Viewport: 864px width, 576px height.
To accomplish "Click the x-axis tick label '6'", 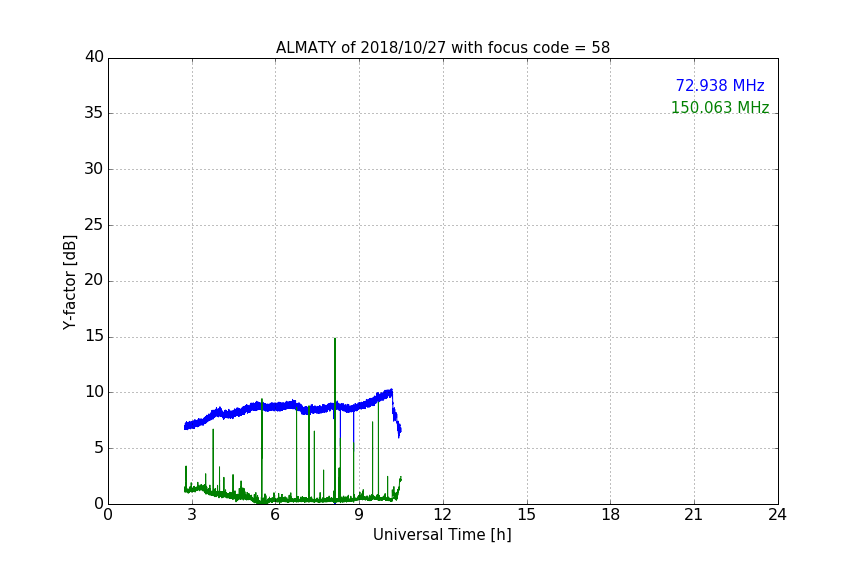I will 275,515.
